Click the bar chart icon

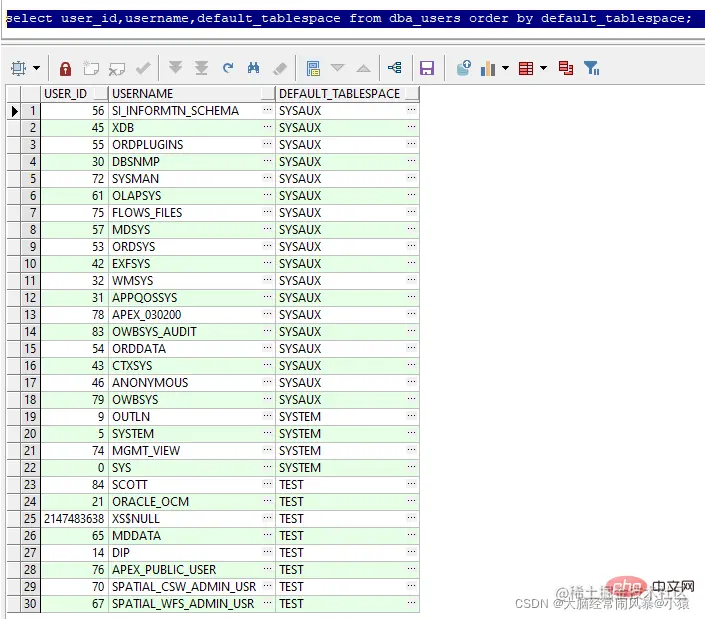pos(488,68)
